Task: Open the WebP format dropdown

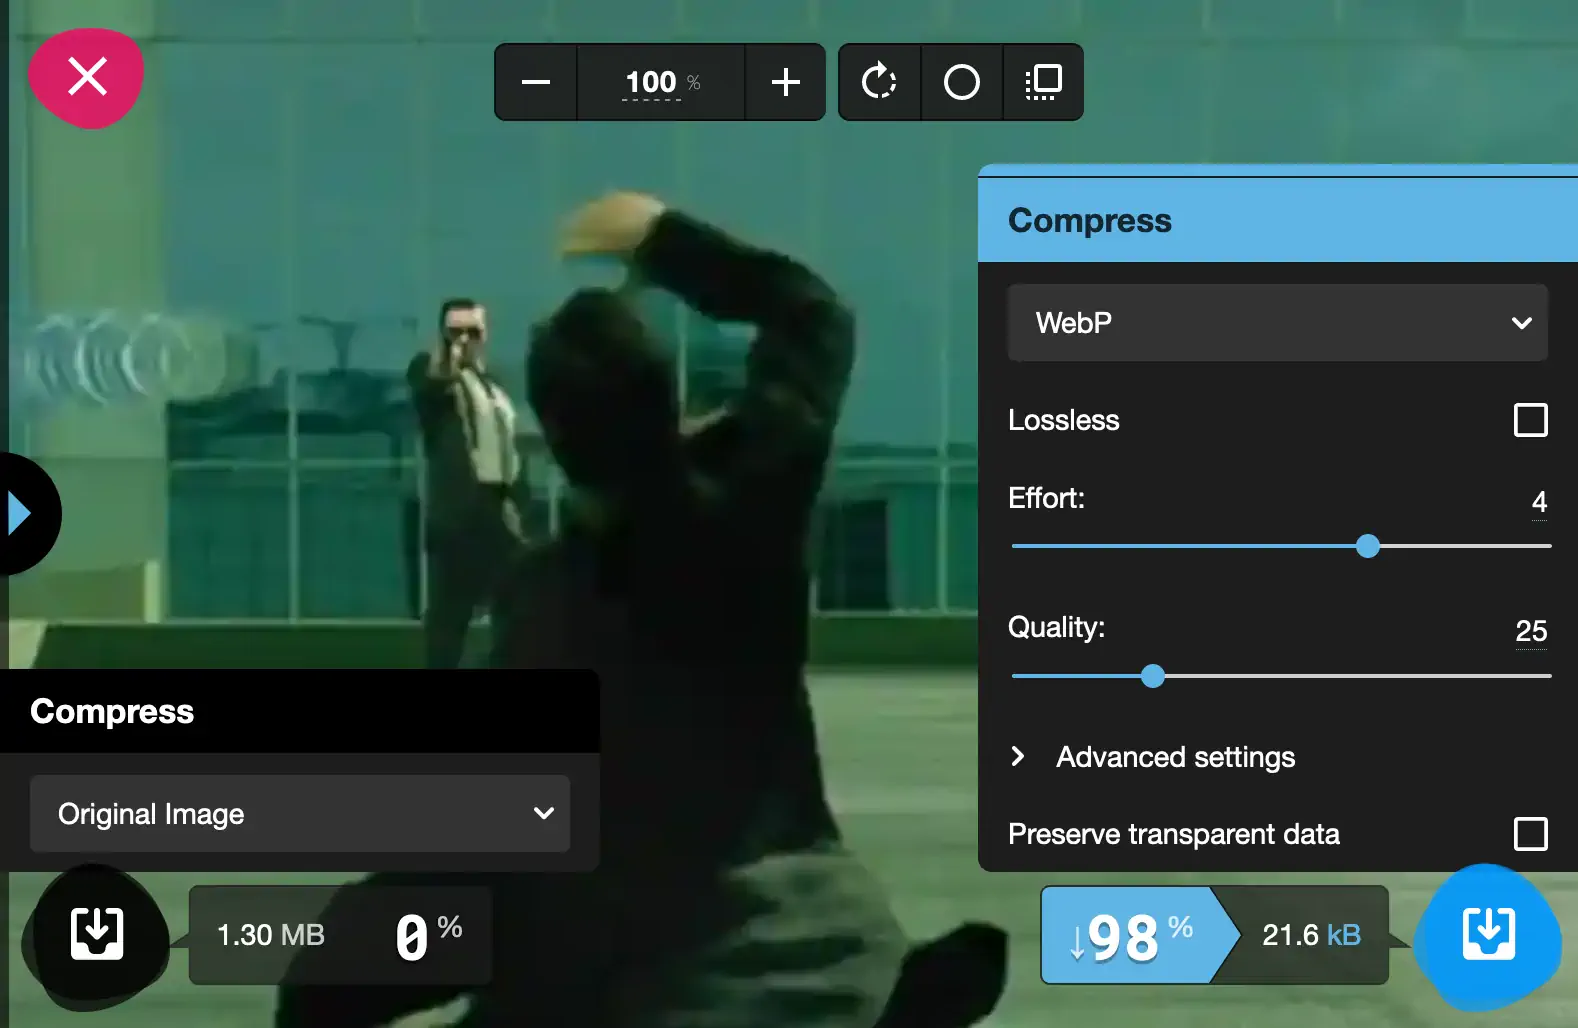Action: coord(1277,323)
